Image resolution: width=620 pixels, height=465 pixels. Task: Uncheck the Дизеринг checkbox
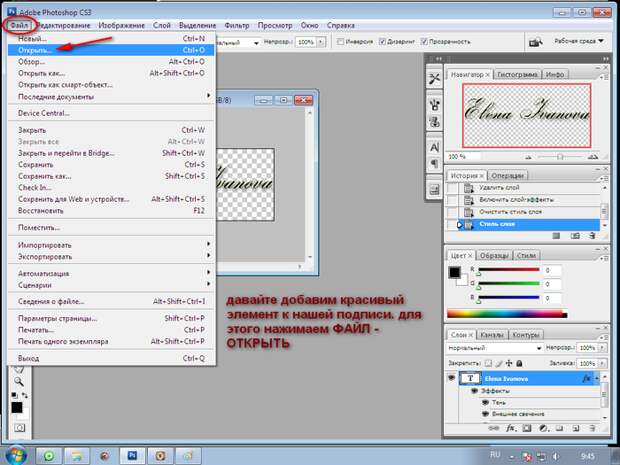[x=382, y=42]
